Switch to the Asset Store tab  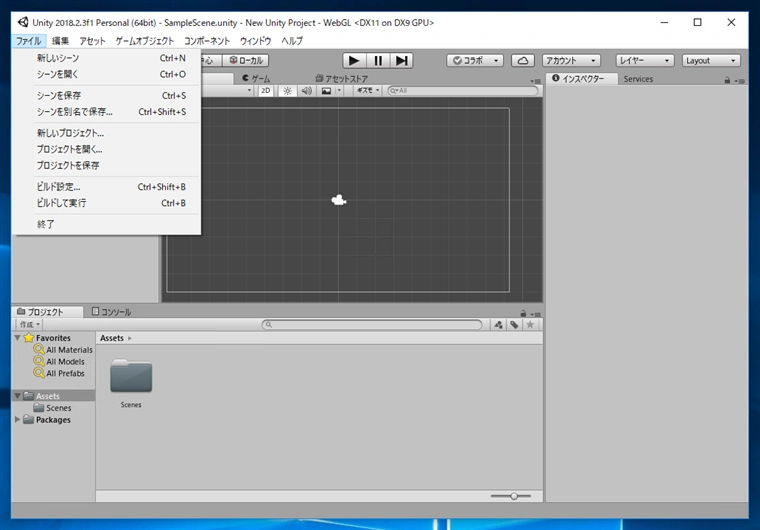(341, 79)
